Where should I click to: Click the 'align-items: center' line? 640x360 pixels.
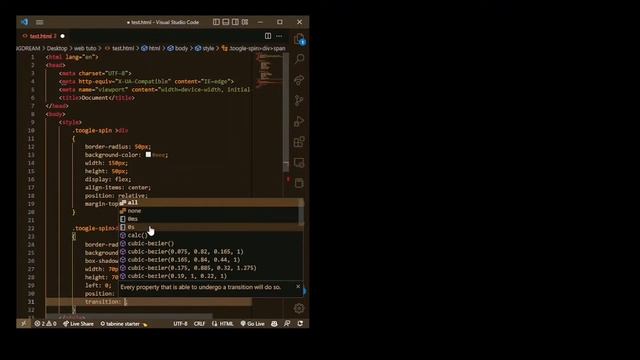click(118, 187)
